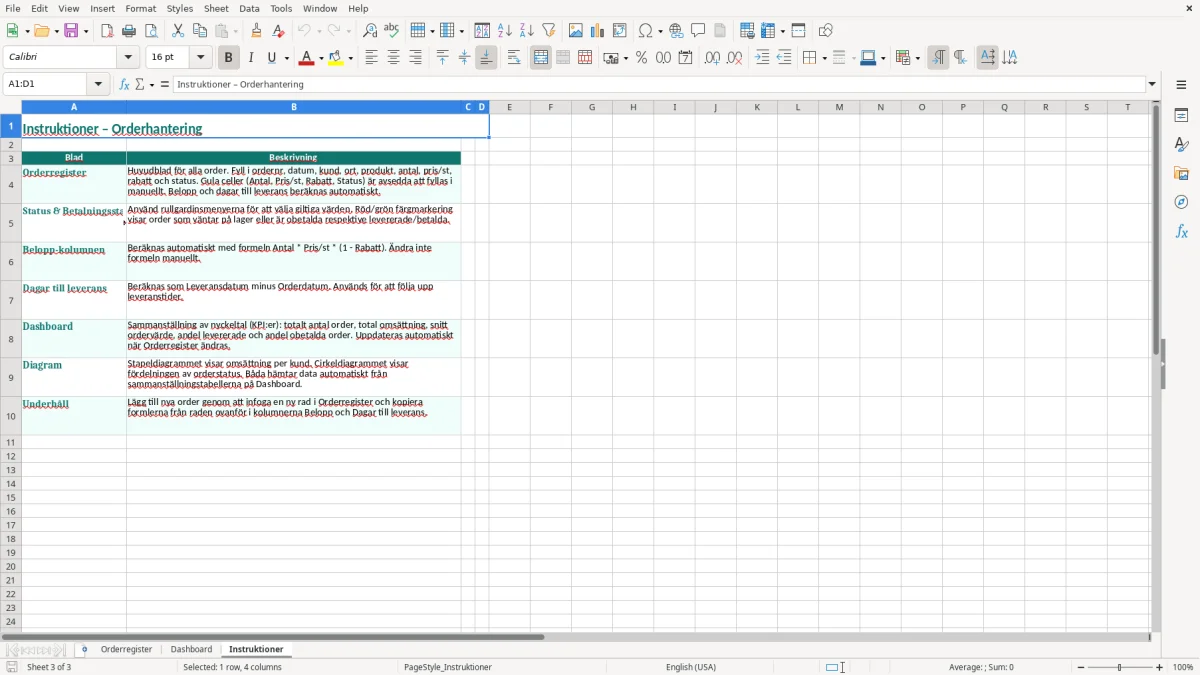Image resolution: width=1200 pixels, height=675 pixels.
Task: Toggle the AutoFilter funnel icon
Action: pyautogui.click(x=549, y=31)
